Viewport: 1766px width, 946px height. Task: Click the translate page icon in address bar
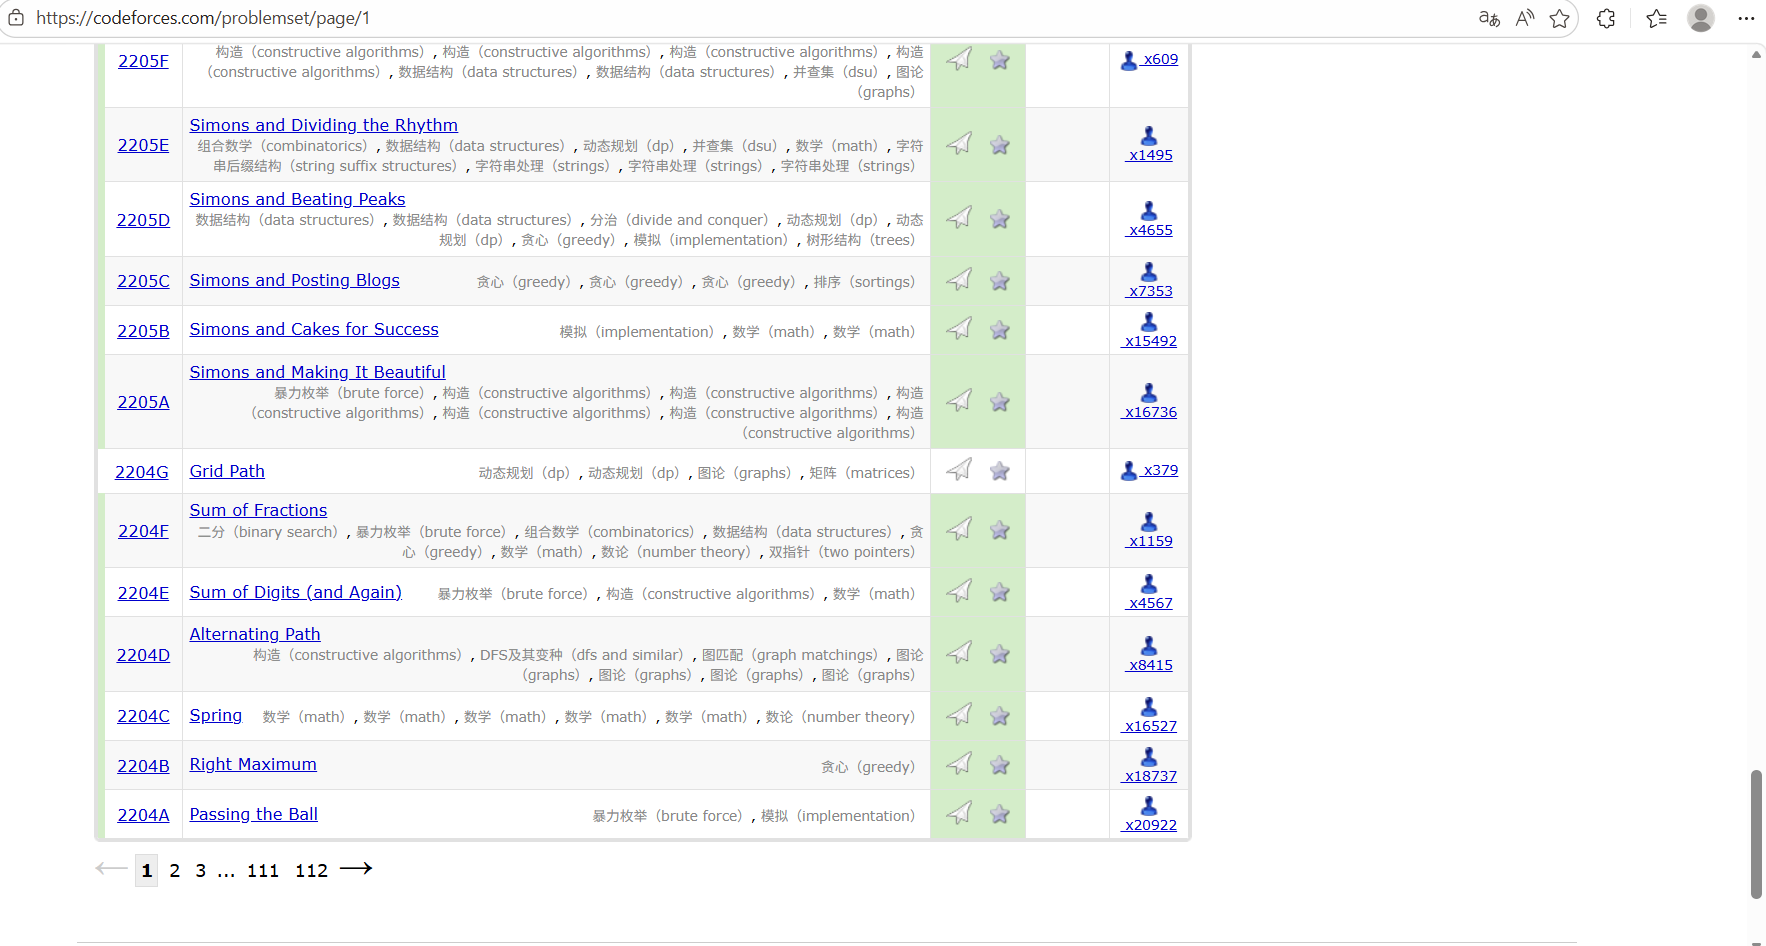[x=1489, y=18]
